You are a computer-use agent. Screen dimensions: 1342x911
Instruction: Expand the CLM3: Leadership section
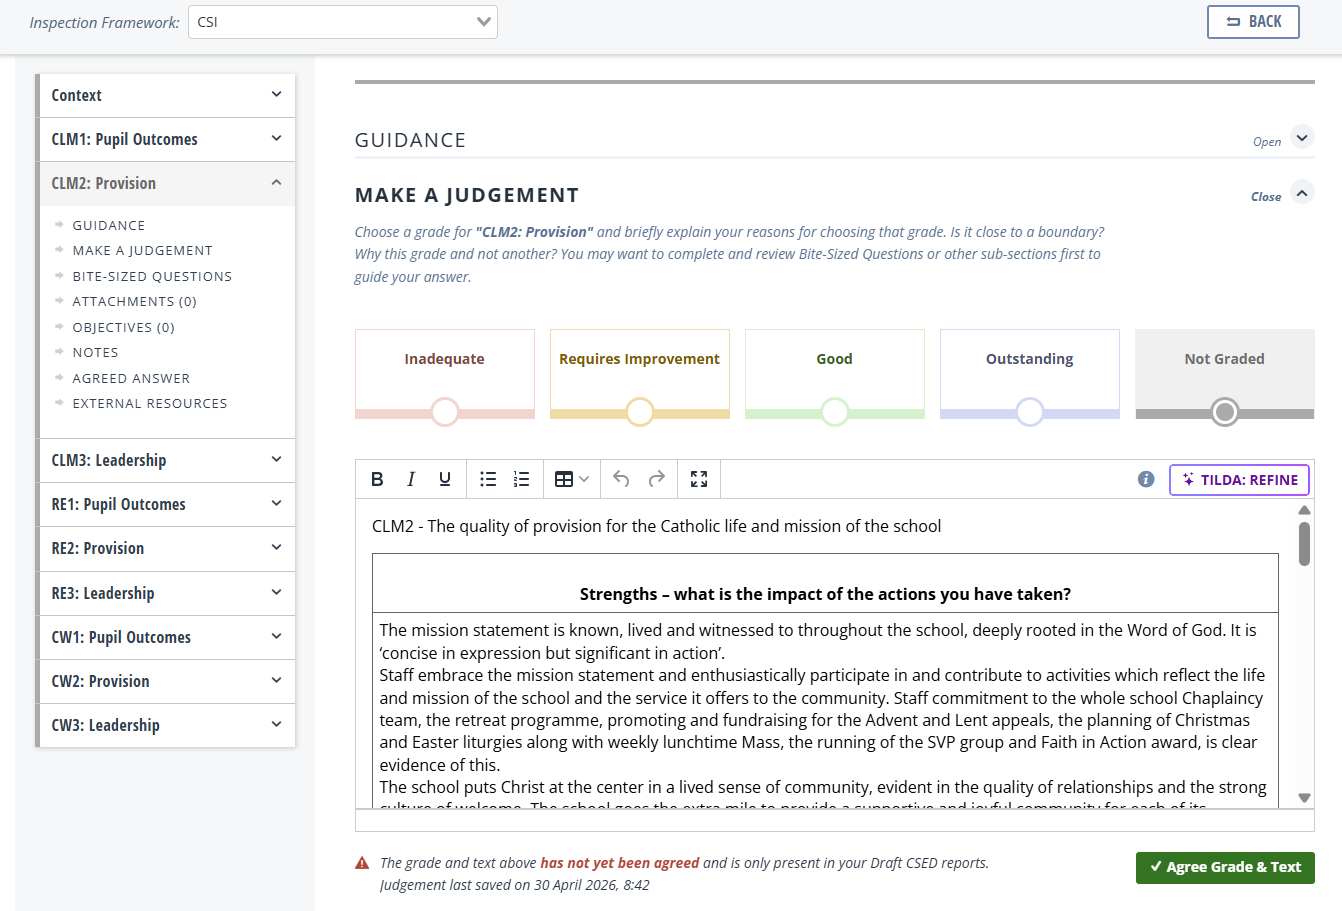tap(166, 460)
